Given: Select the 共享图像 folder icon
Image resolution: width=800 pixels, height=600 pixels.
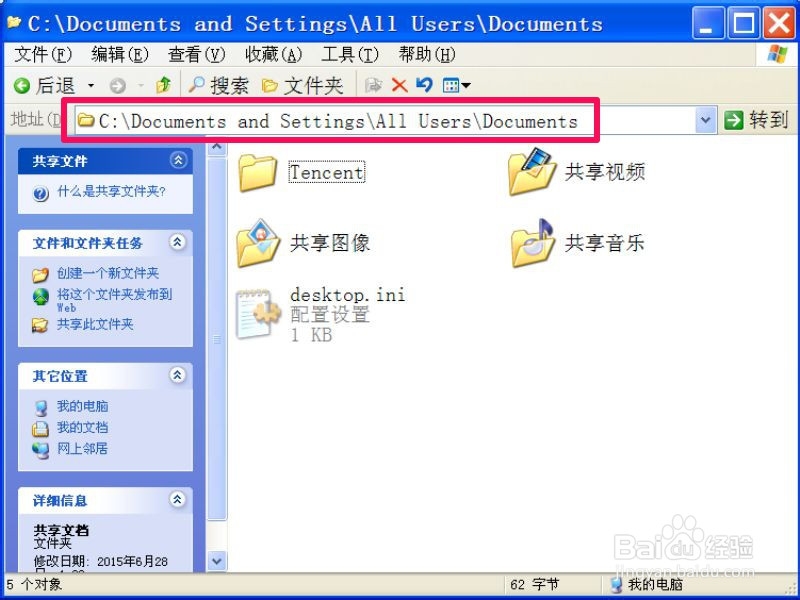Looking at the screenshot, I should pos(258,243).
